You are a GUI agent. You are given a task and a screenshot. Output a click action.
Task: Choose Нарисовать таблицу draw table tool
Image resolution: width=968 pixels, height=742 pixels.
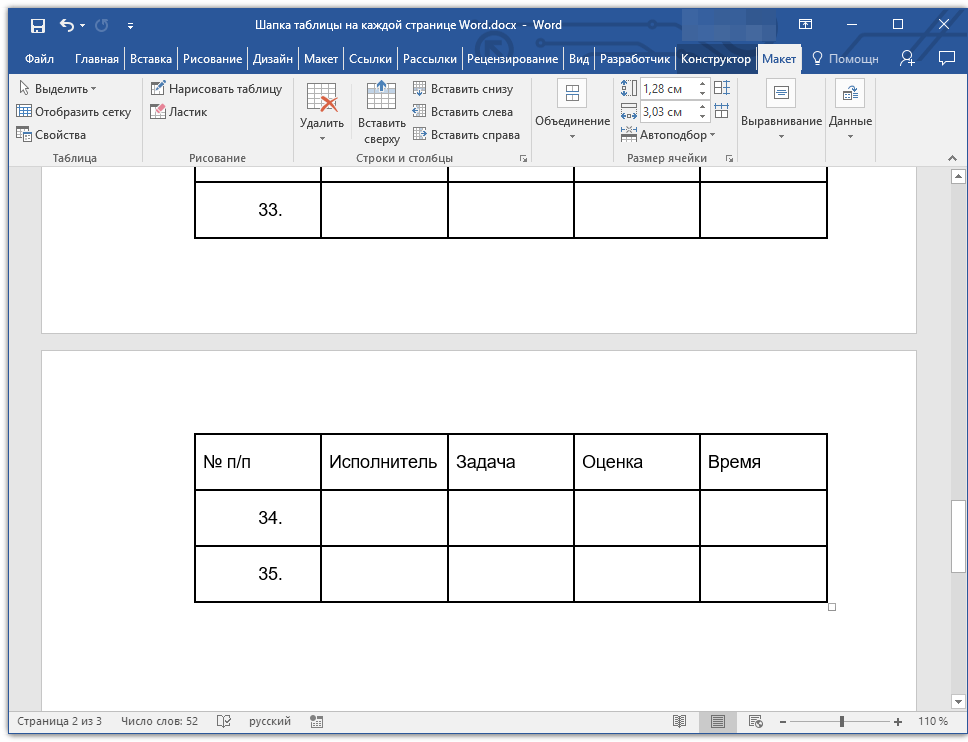[x=216, y=88]
